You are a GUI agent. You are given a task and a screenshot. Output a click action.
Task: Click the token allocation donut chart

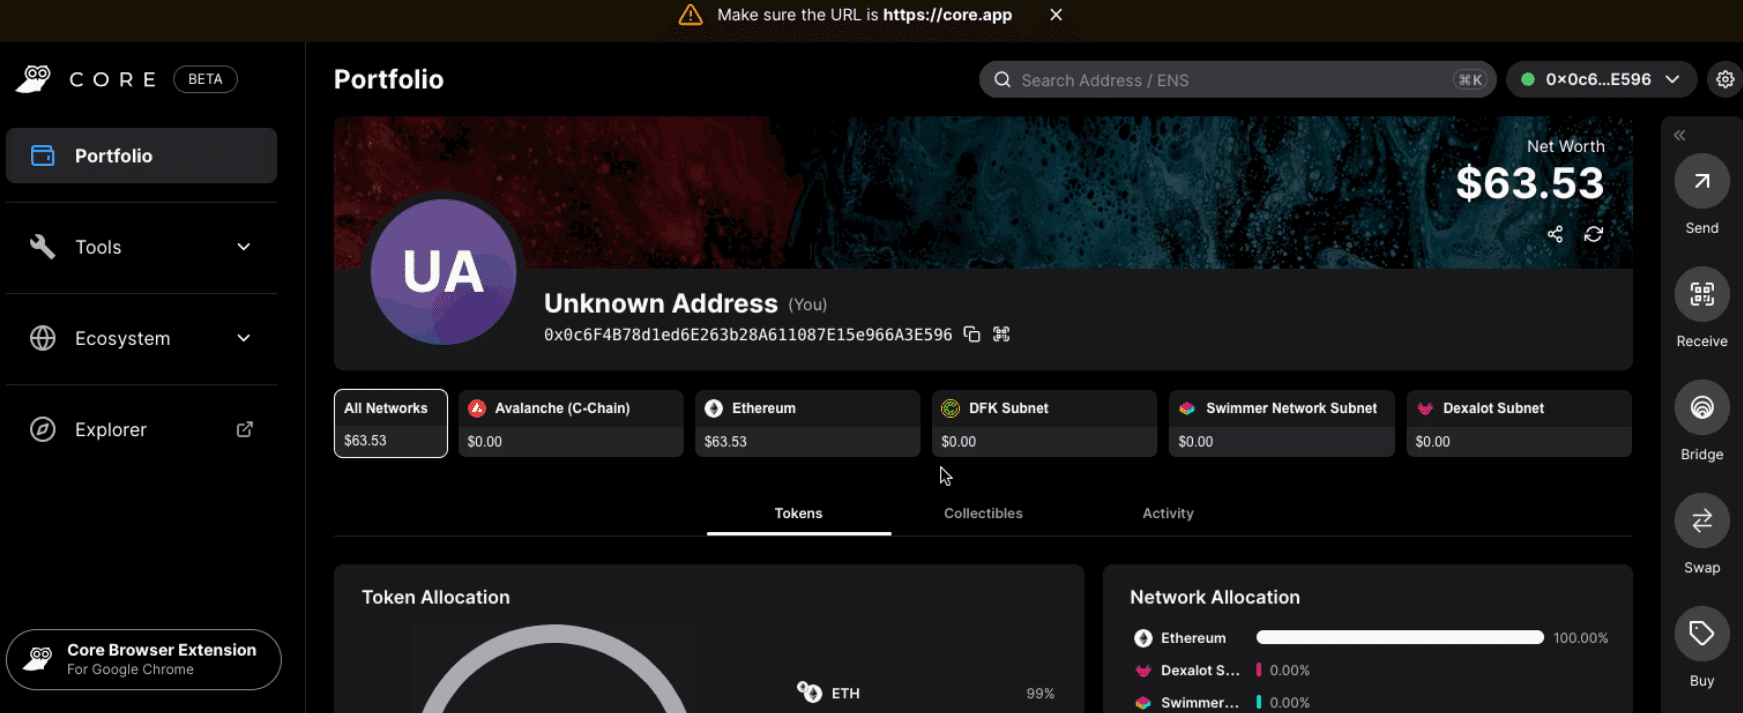(x=554, y=668)
